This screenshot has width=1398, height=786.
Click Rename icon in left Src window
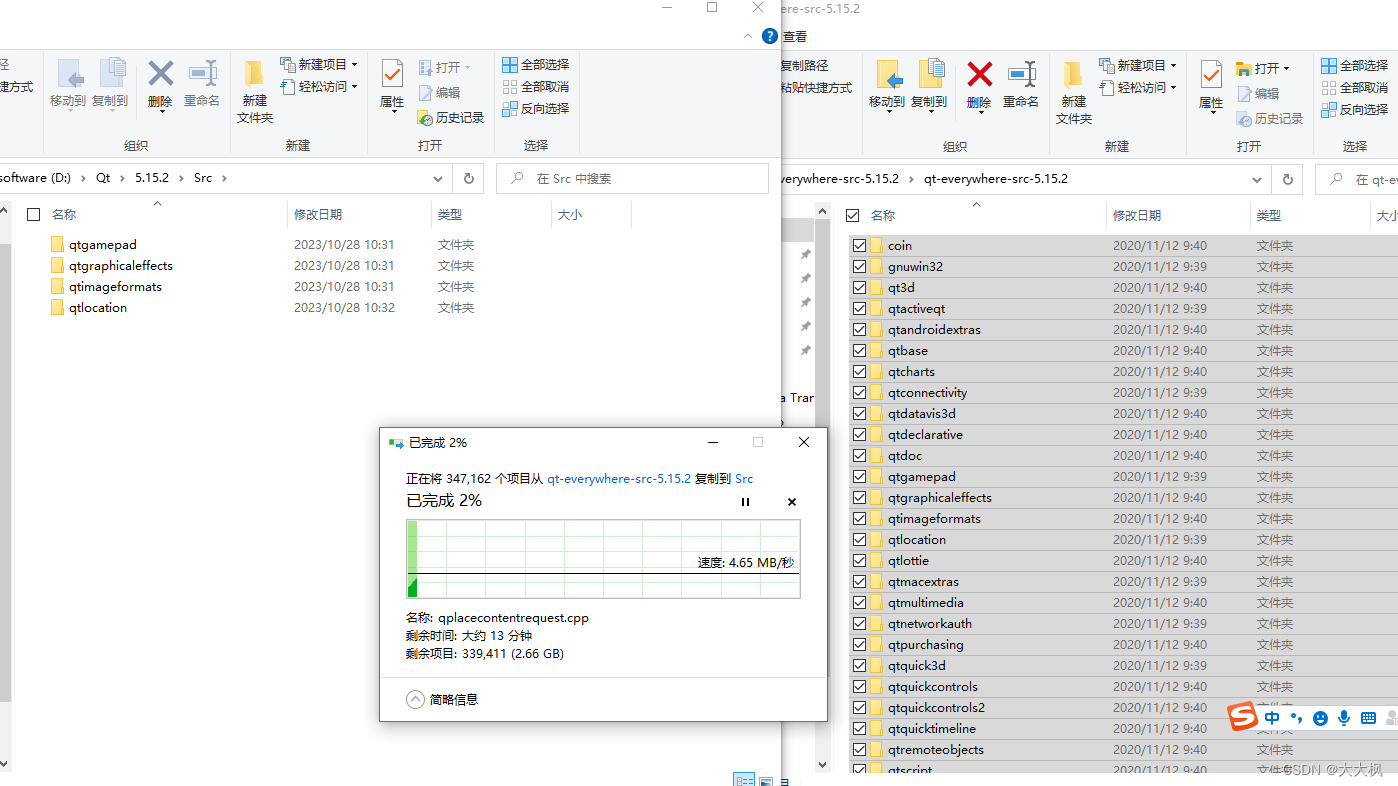pyautogui.click(x=202, y=74)
